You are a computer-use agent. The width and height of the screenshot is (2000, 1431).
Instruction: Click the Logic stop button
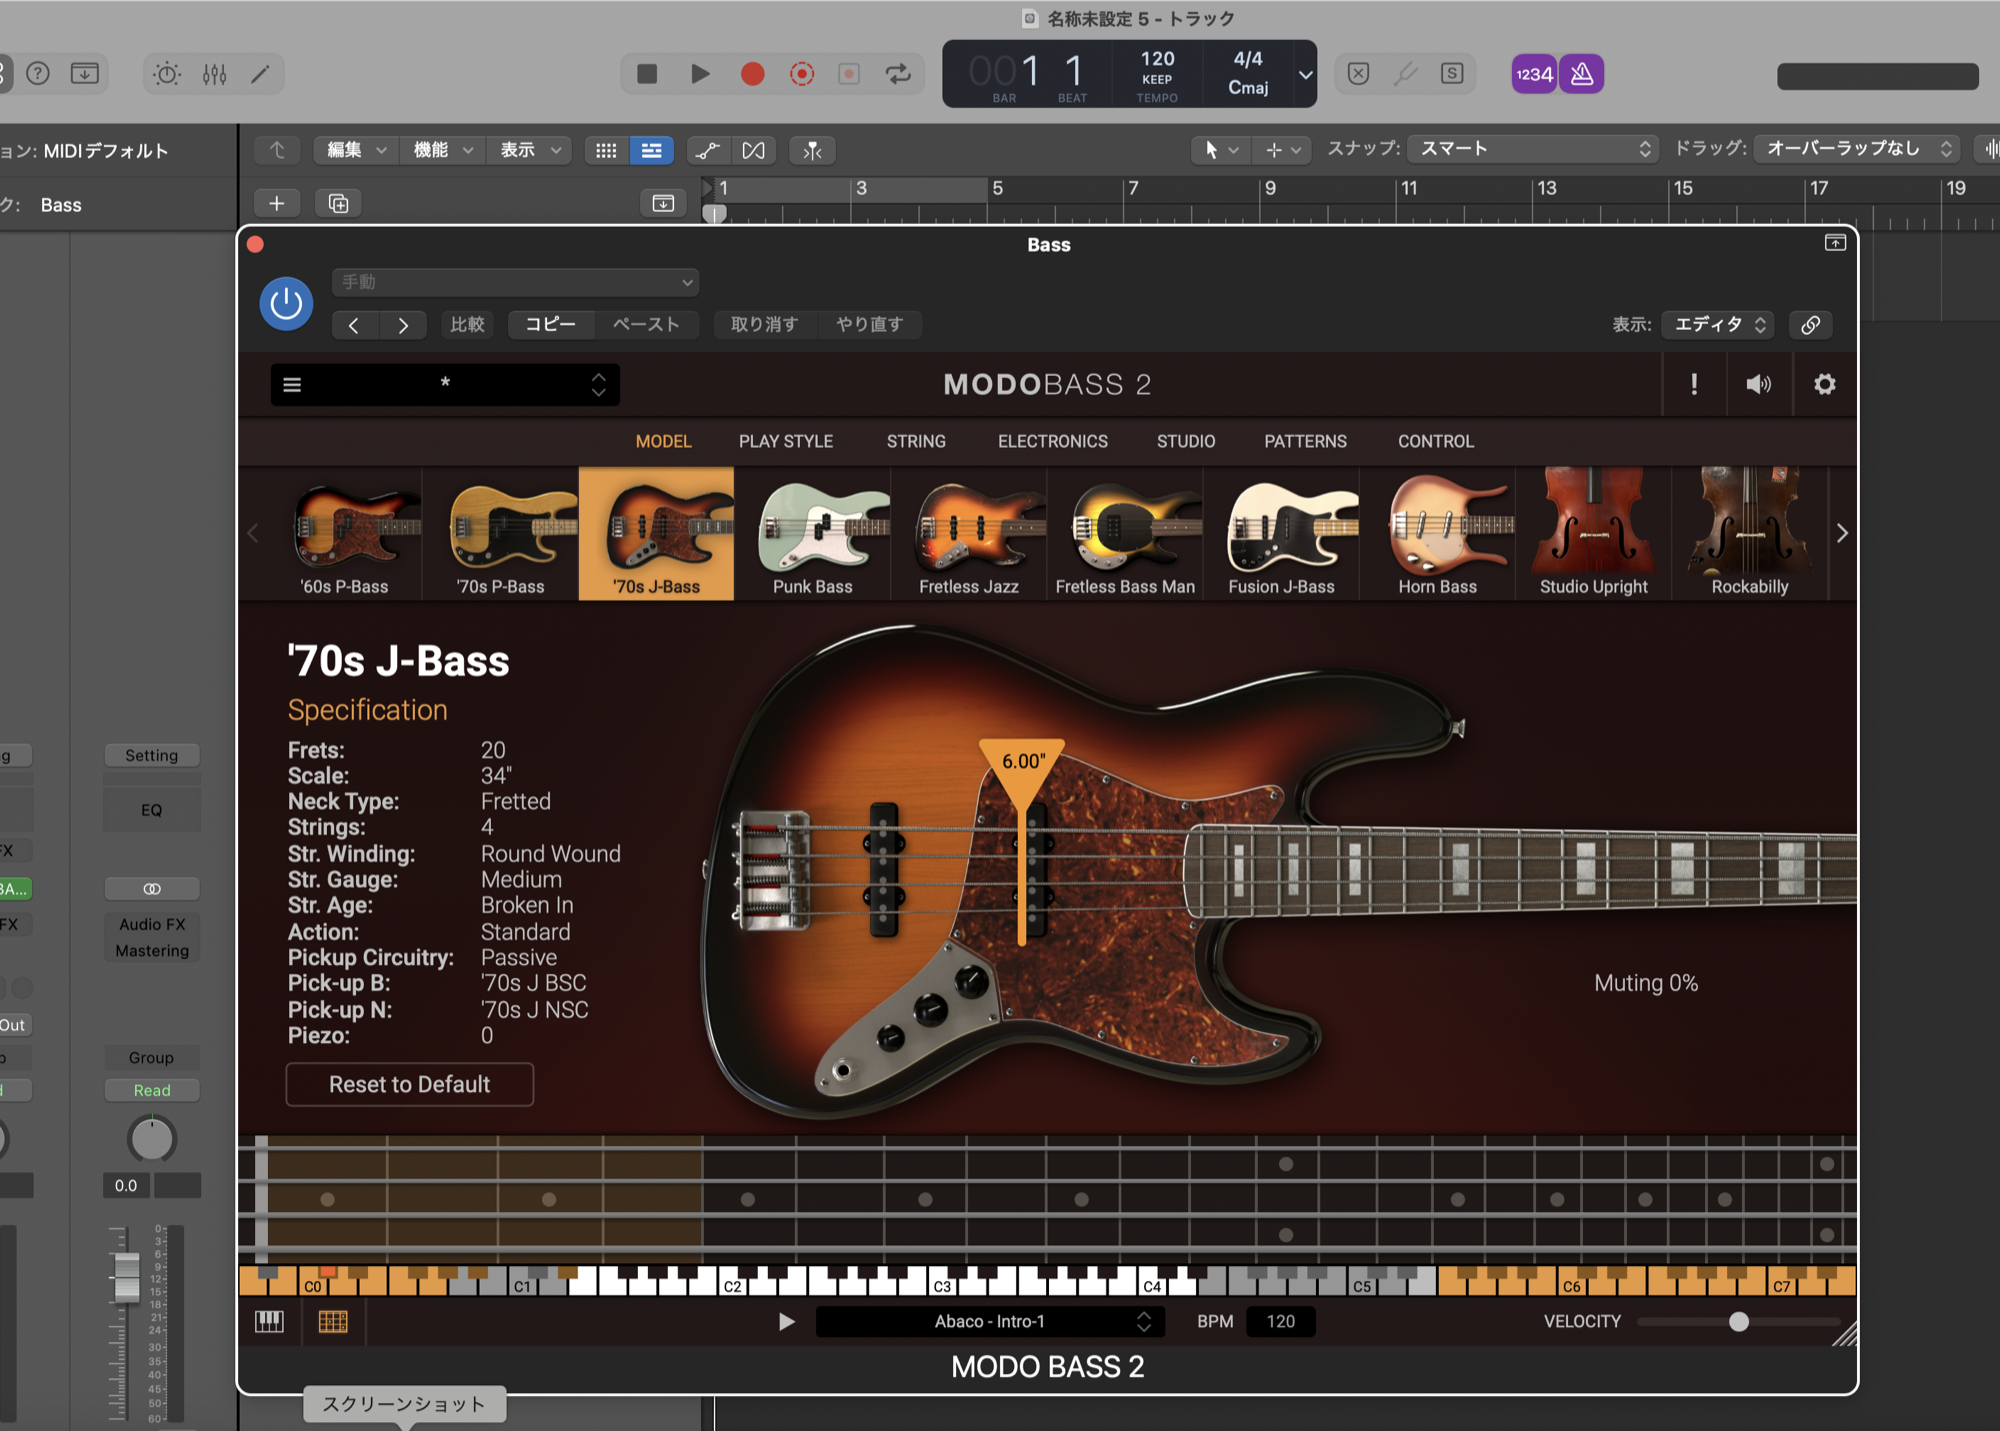[x=647, y=74]
